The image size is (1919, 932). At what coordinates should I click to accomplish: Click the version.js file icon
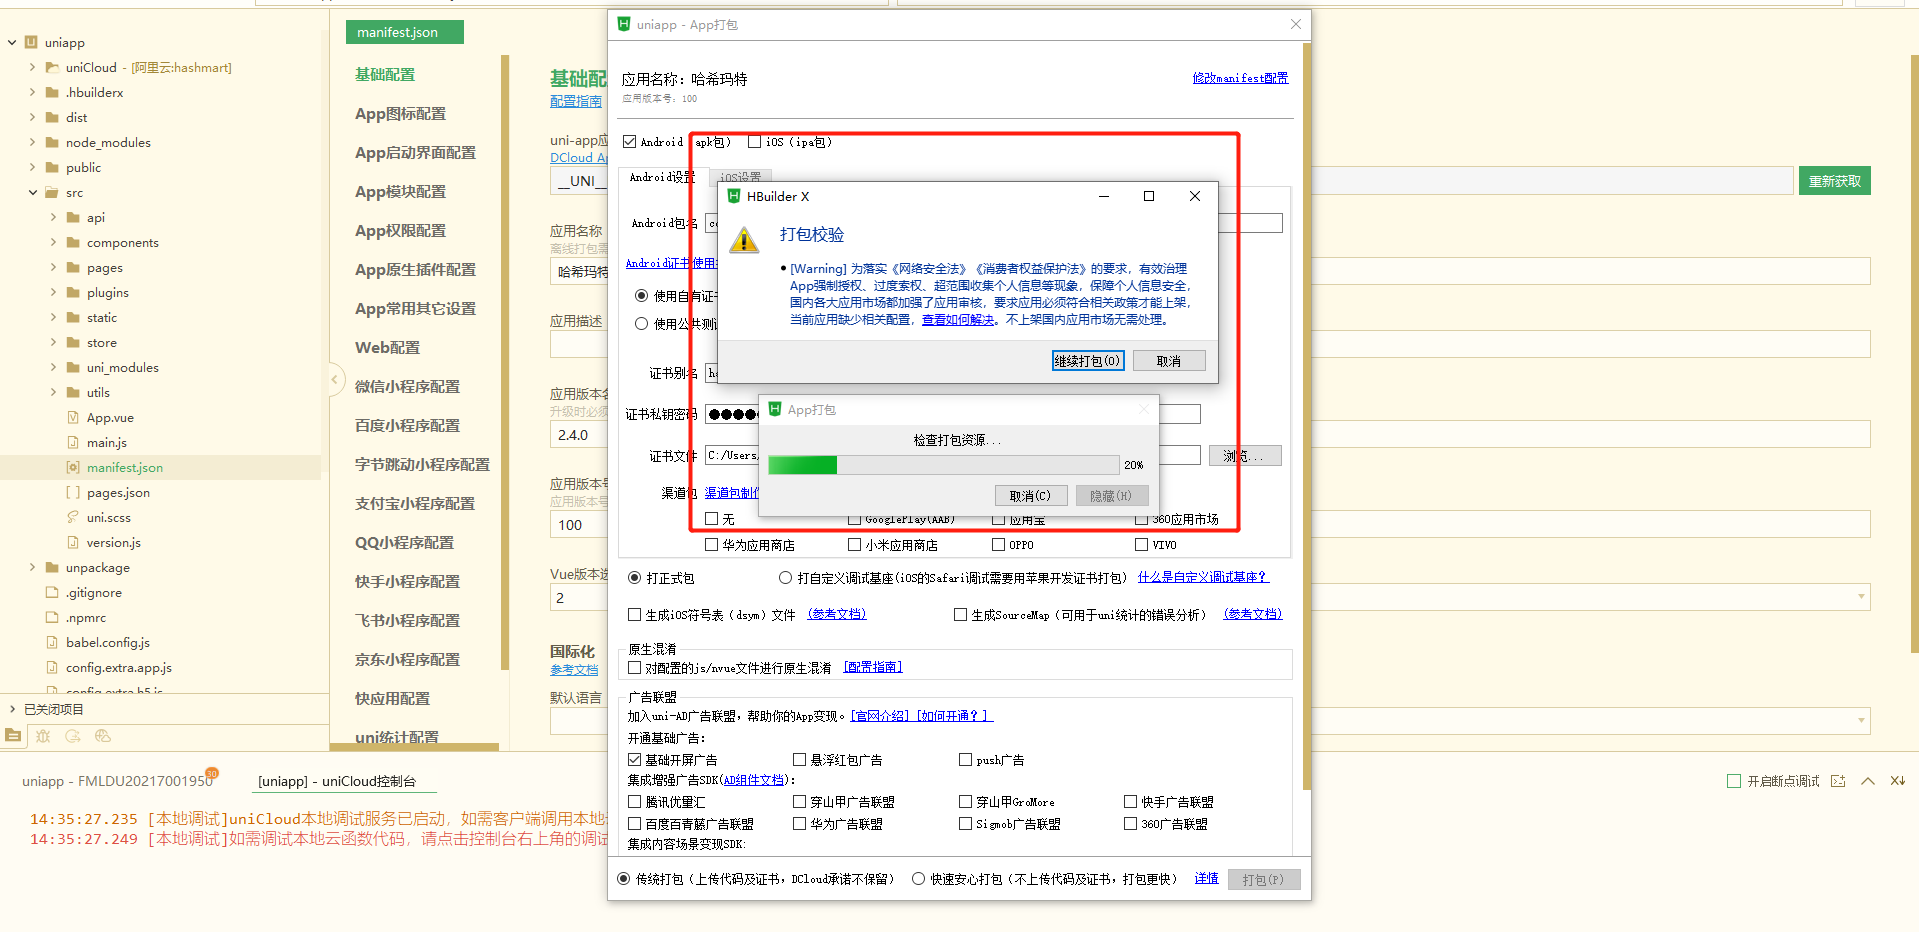click(x=73, y=542)
